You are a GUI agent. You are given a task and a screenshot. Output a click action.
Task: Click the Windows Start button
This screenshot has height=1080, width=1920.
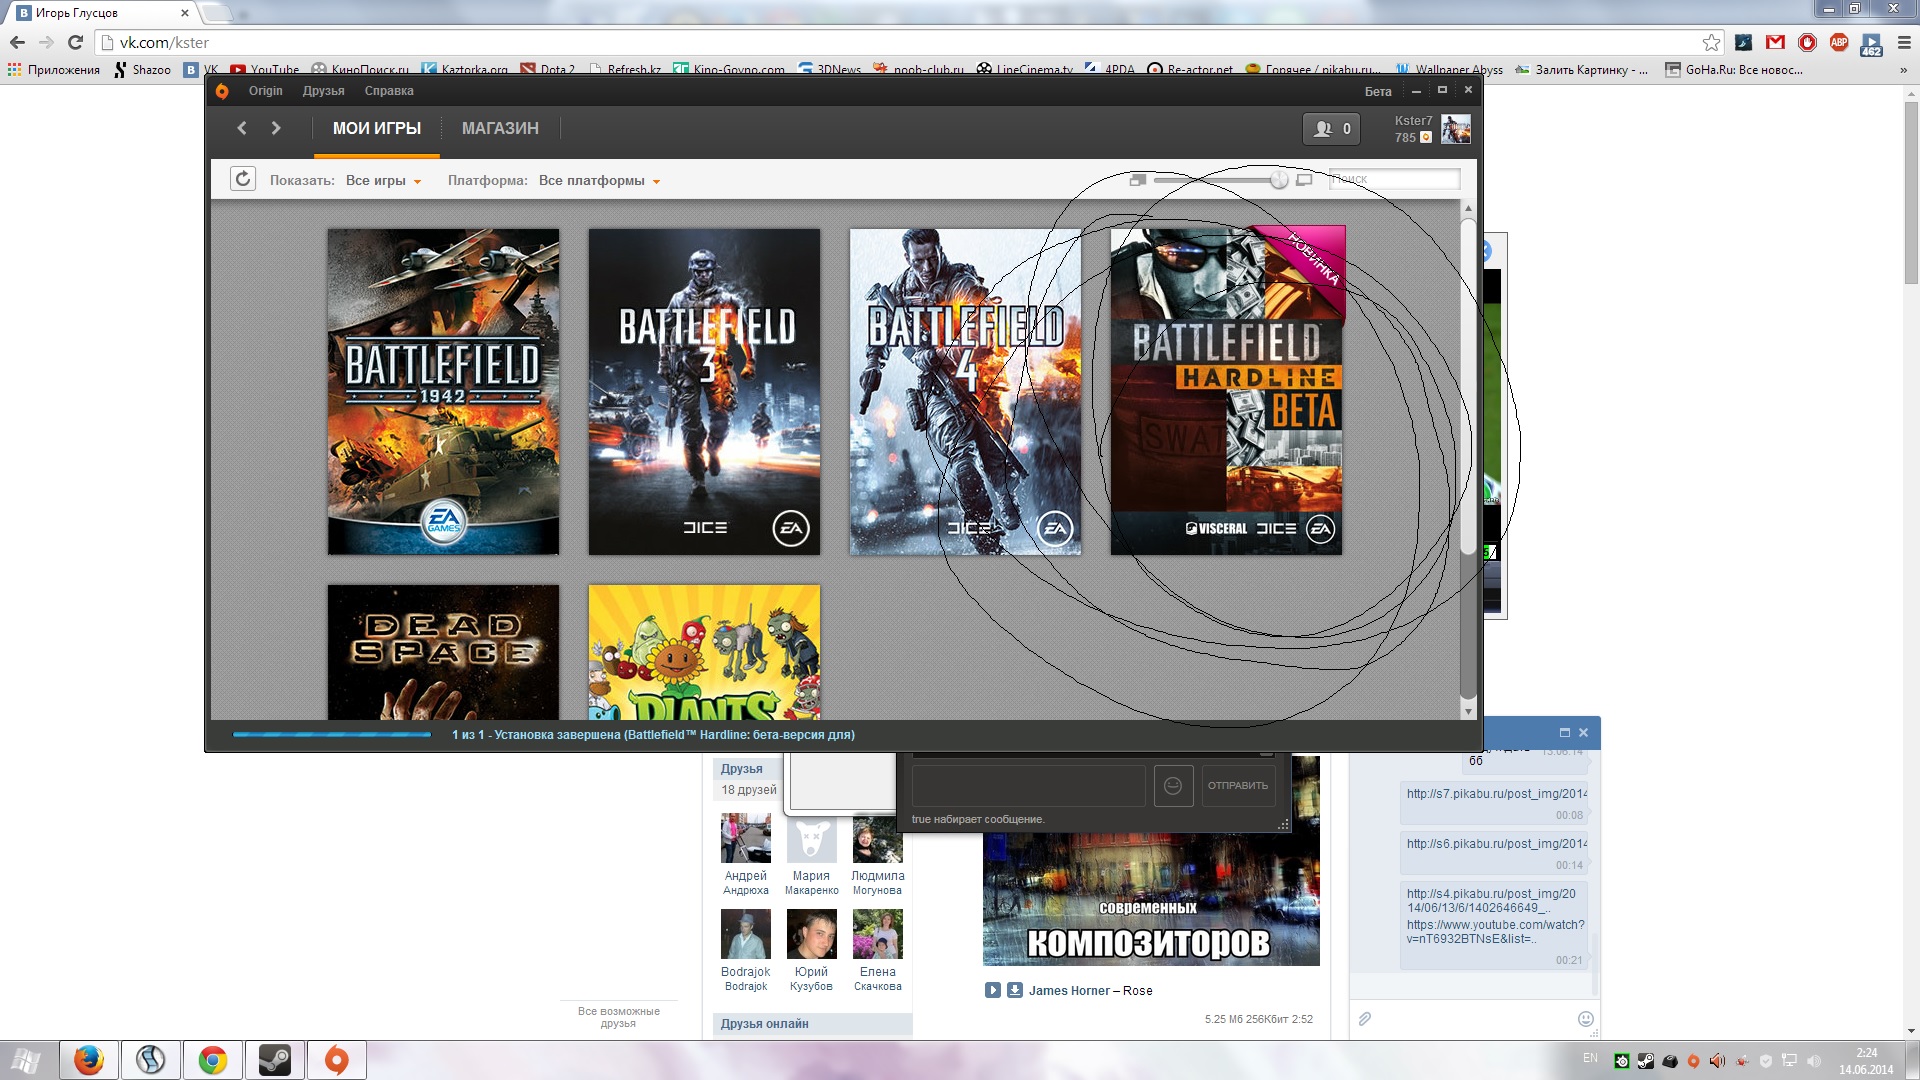point(25,1060)
